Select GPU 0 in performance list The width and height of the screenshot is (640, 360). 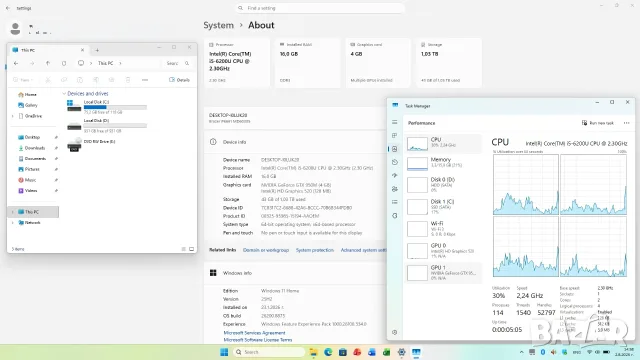[444, 251]
